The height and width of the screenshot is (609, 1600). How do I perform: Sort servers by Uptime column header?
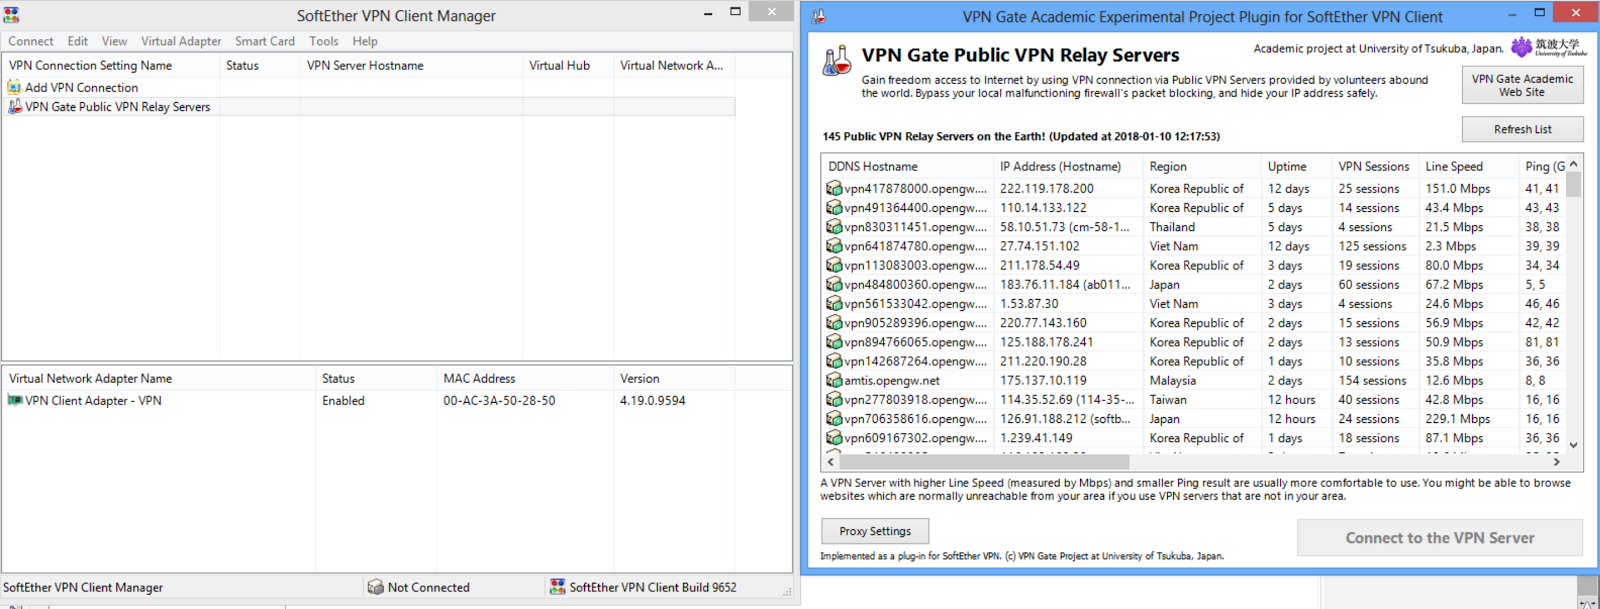(x=1296, y=166)
